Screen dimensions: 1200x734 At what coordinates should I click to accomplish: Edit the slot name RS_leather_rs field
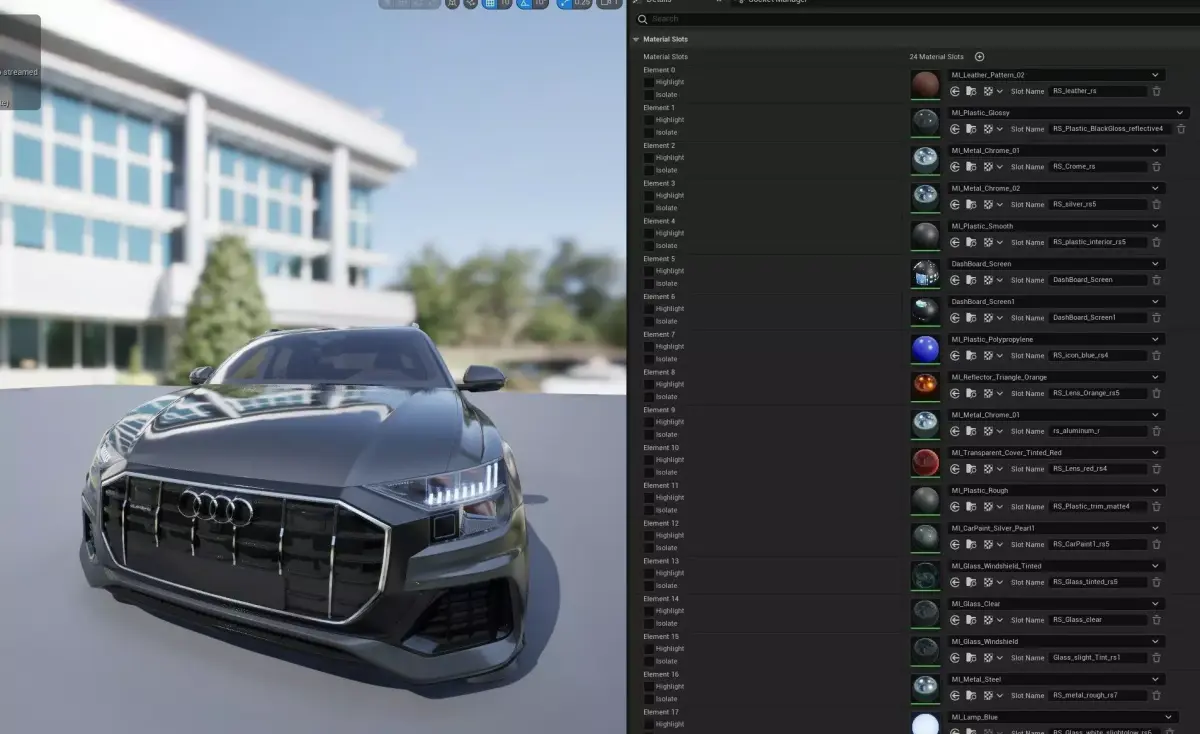pyautogui.click(x=1097, y=91)
